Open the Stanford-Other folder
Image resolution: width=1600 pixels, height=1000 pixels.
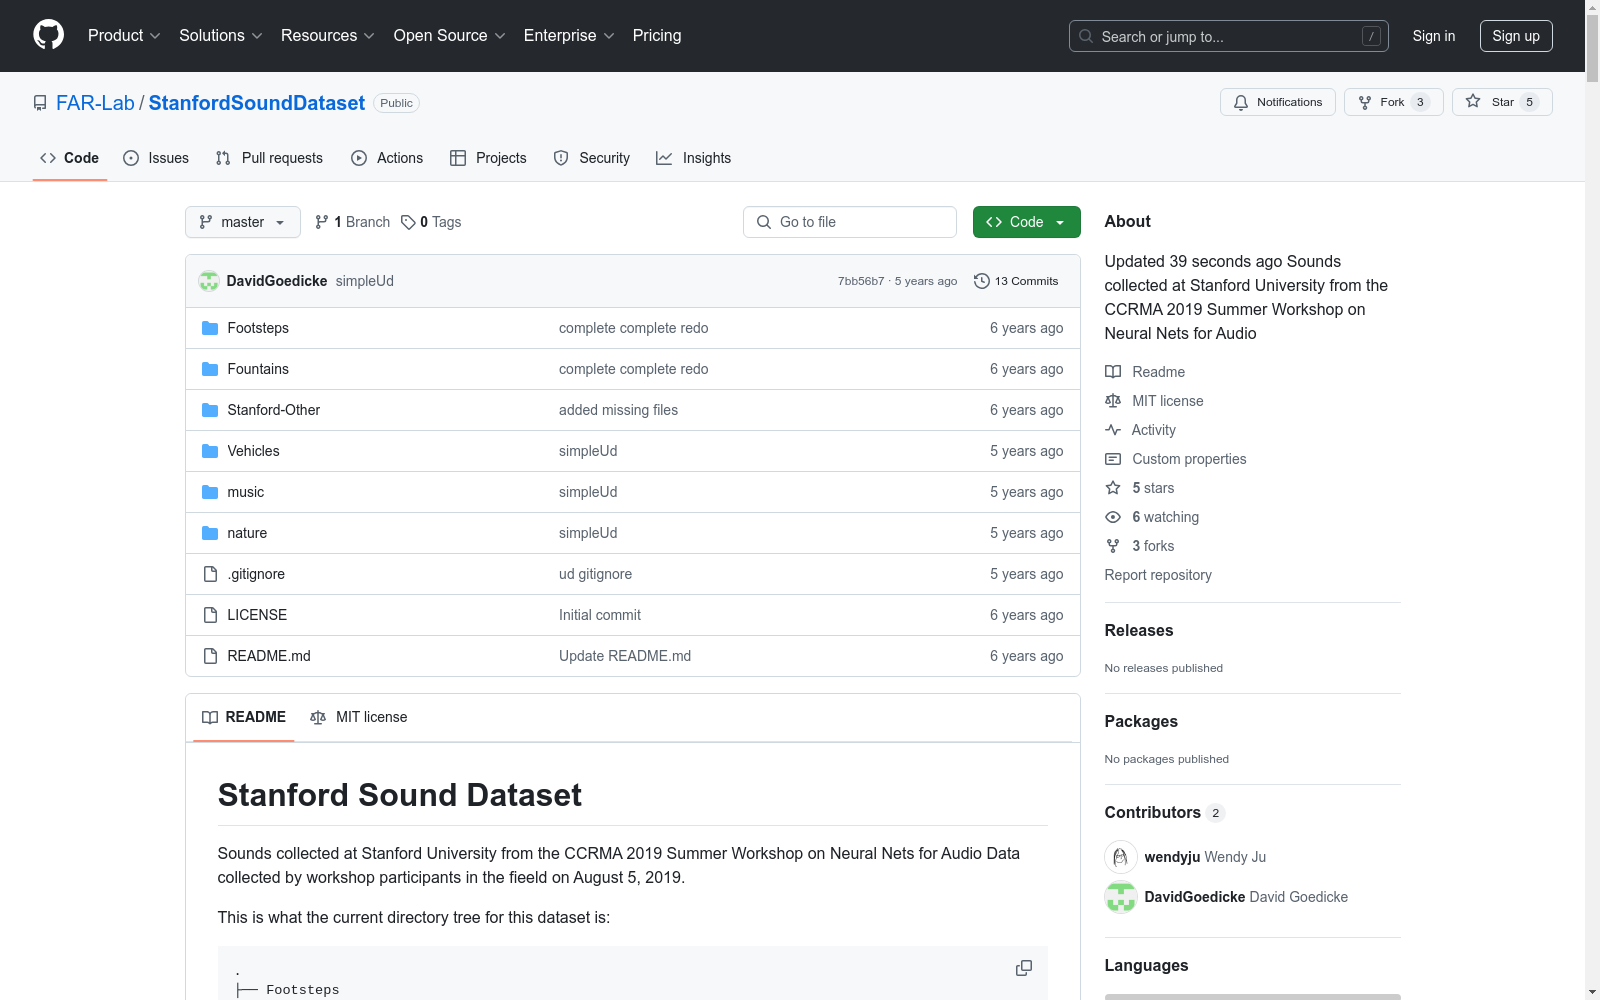click(x=274, y=410)
